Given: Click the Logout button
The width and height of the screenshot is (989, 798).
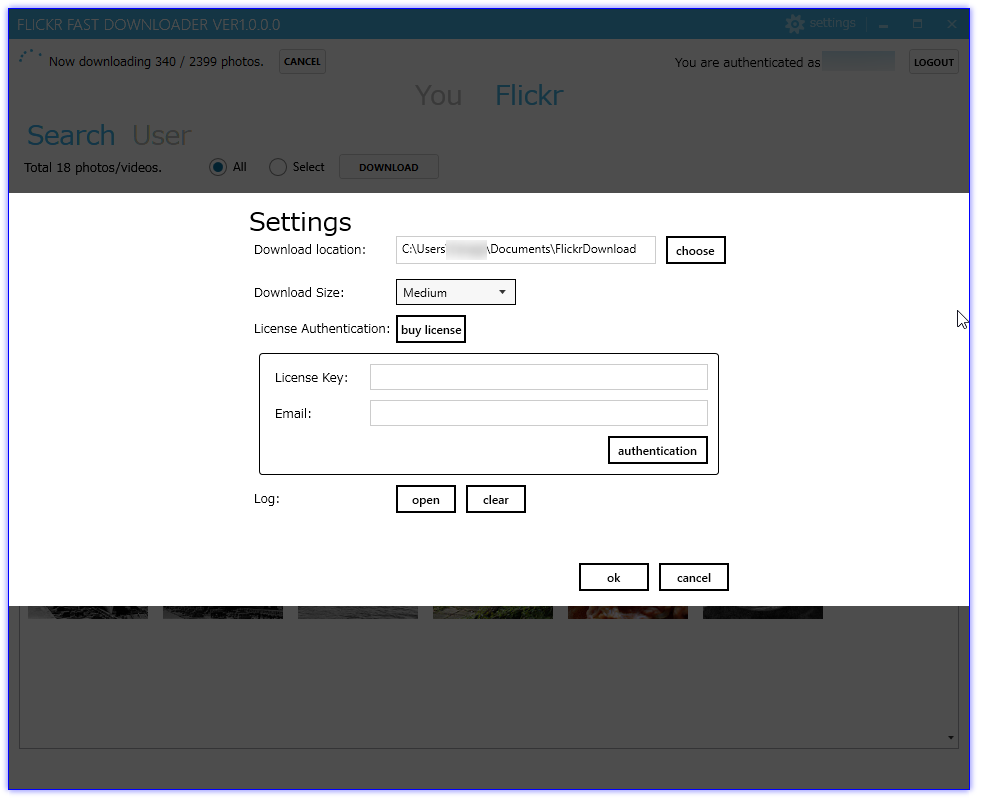Looking at the screenshot, I should click(933, 62).
